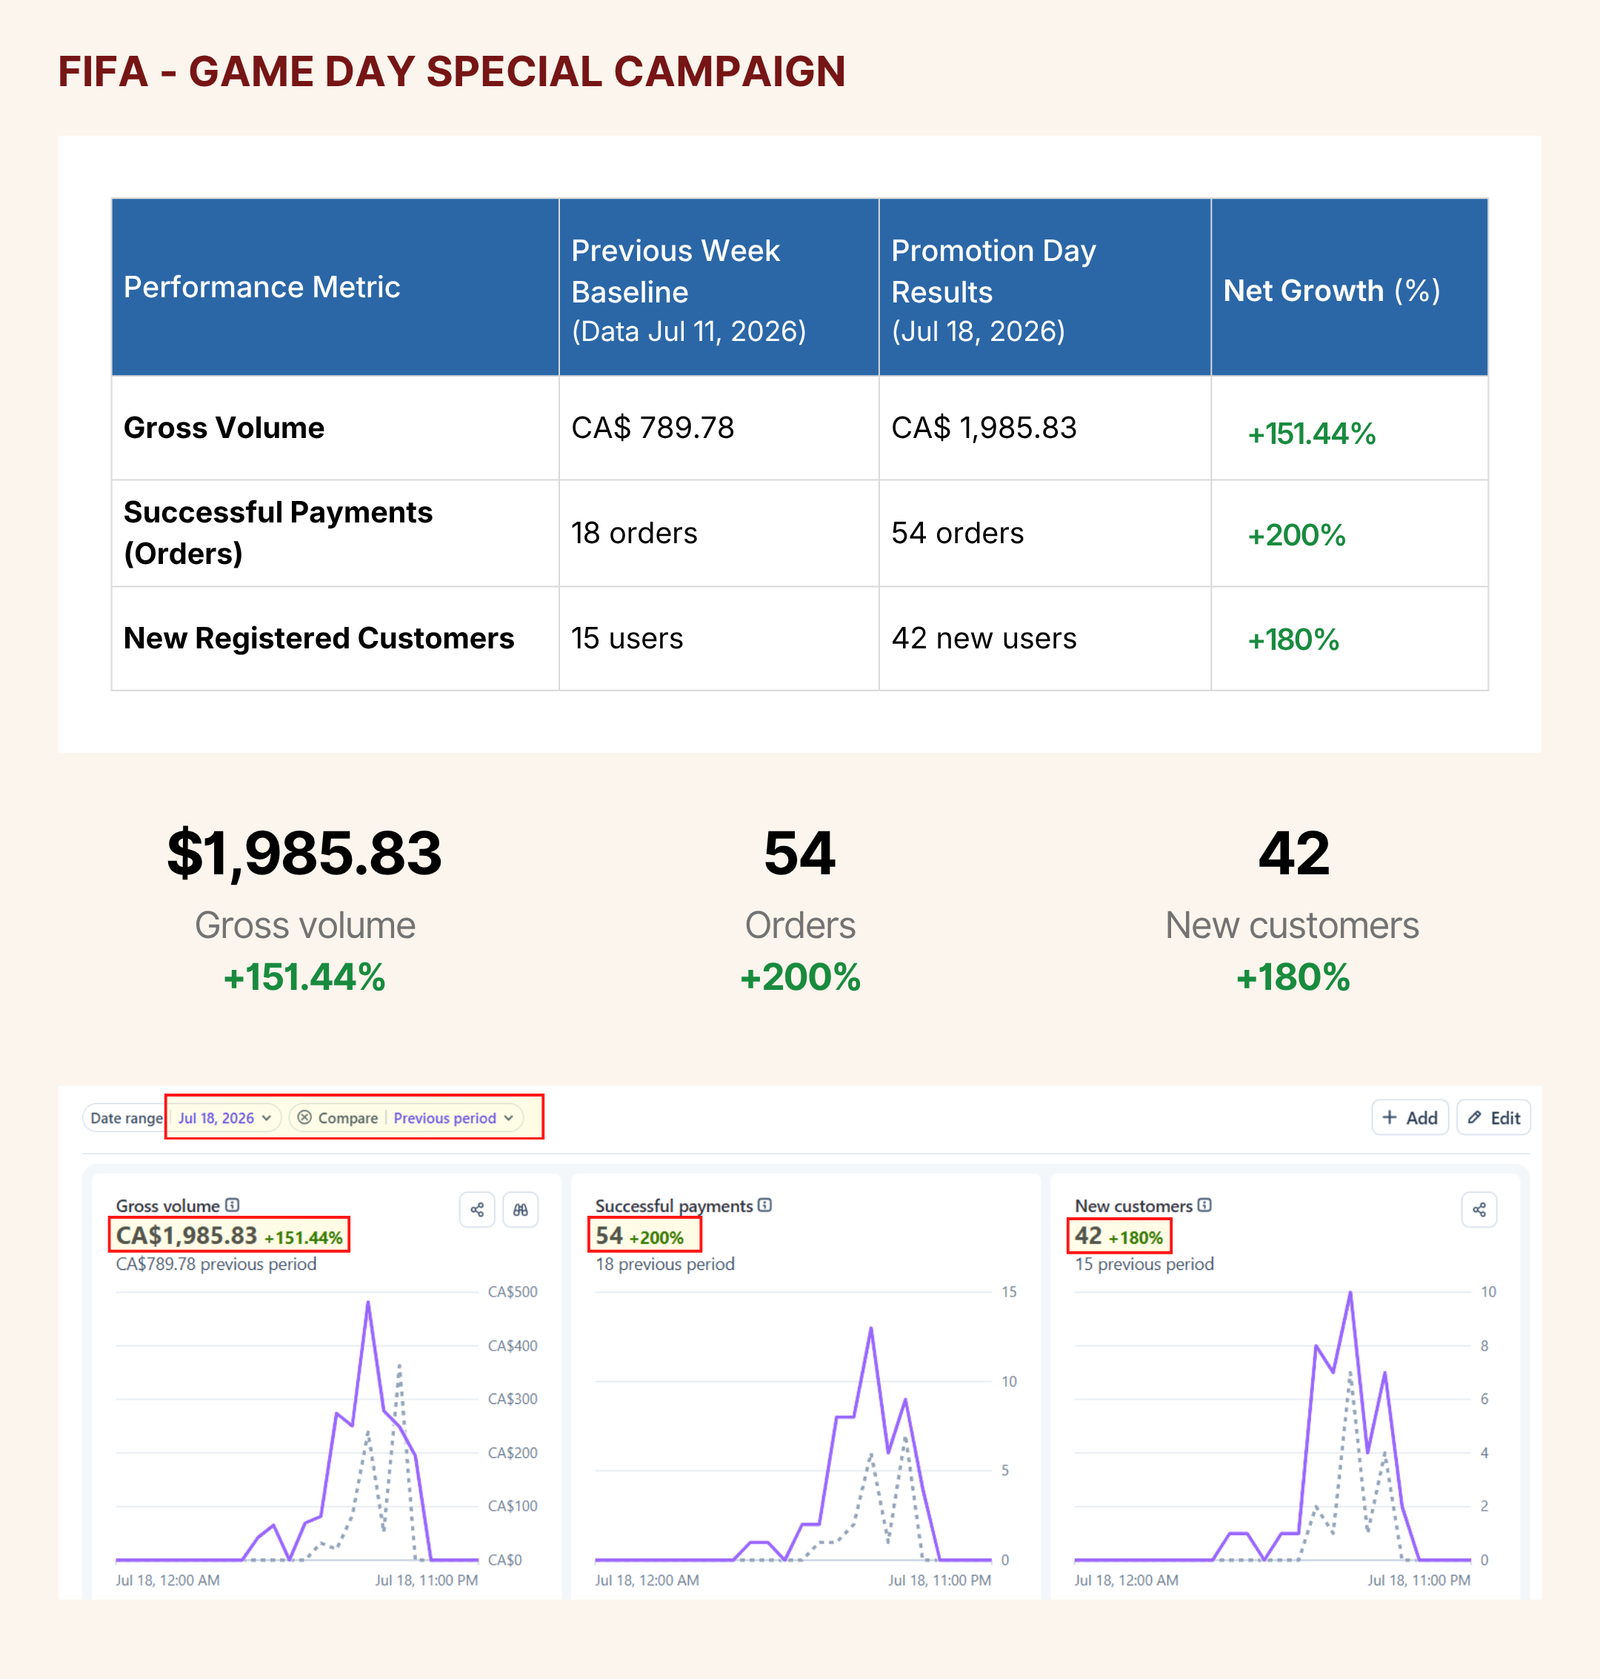The image size is (1600, 1679).
Task: Click the Compare label in the filter bar
Action: (348, 1118)
